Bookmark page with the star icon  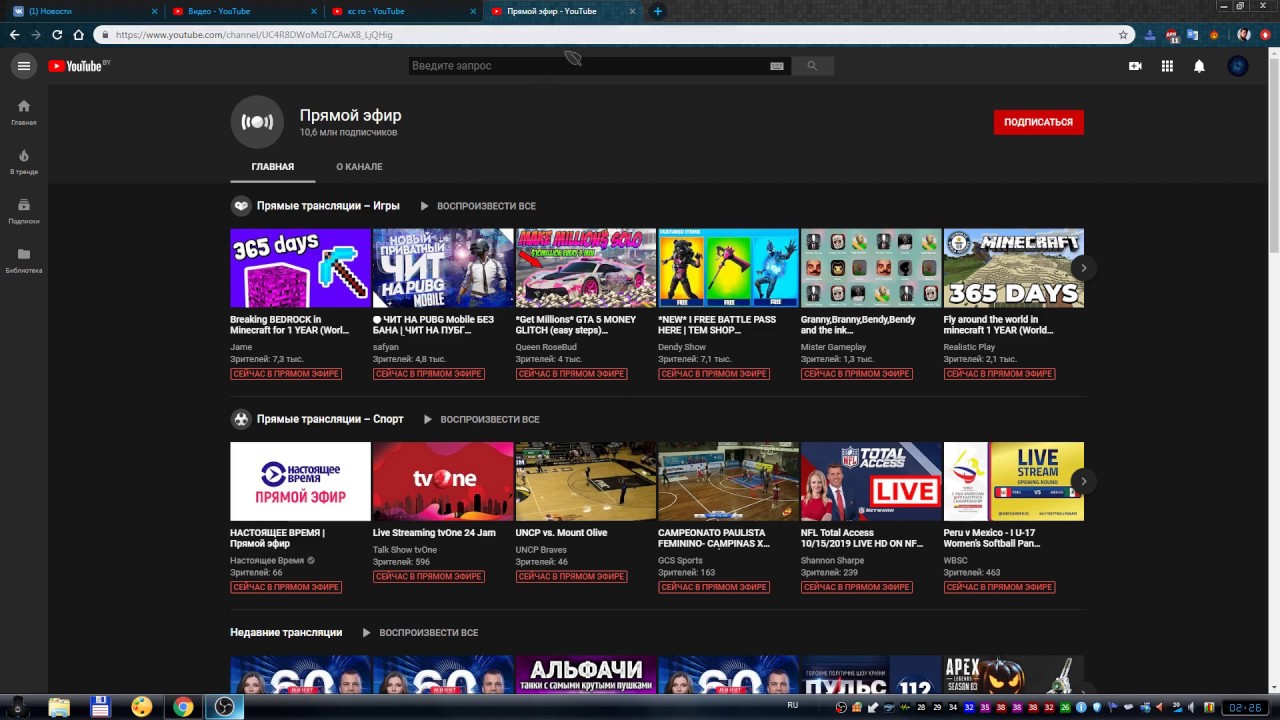click(1123, 34)
